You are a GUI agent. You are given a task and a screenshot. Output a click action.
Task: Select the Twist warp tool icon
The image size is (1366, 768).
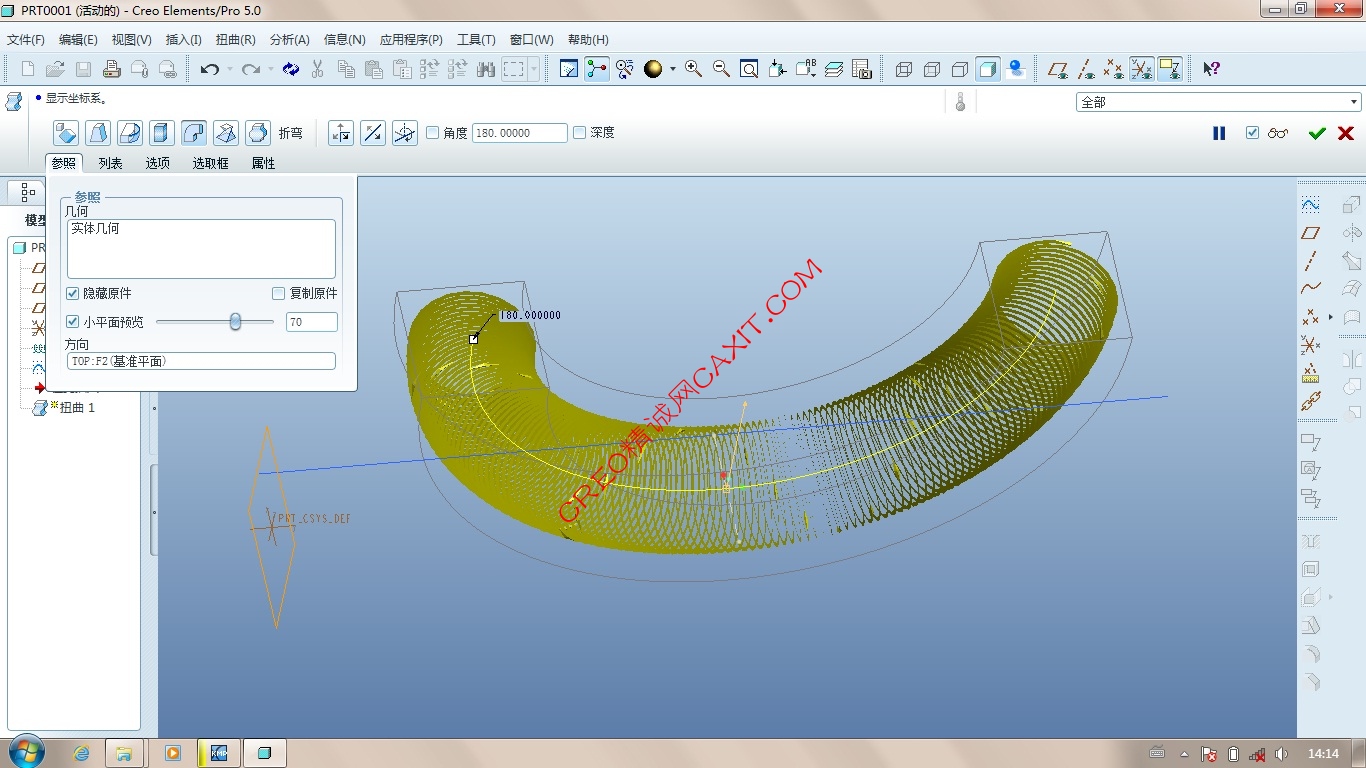[226, 132]
